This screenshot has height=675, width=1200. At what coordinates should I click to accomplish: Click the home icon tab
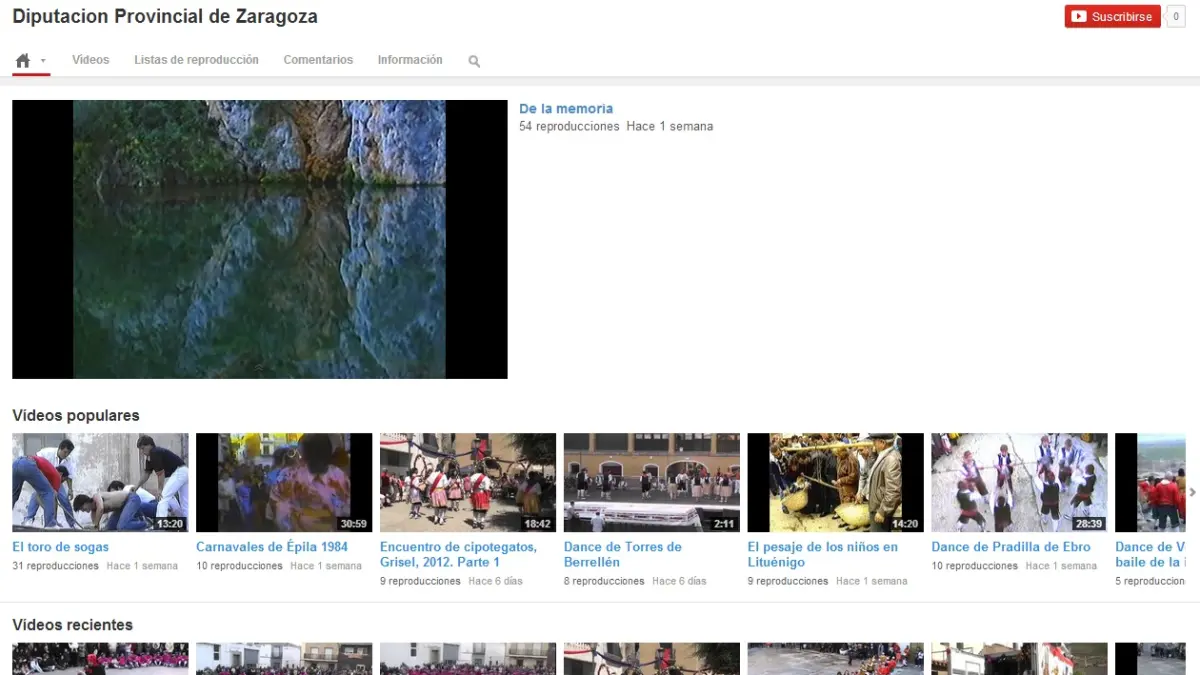click(x=23, y=60)
